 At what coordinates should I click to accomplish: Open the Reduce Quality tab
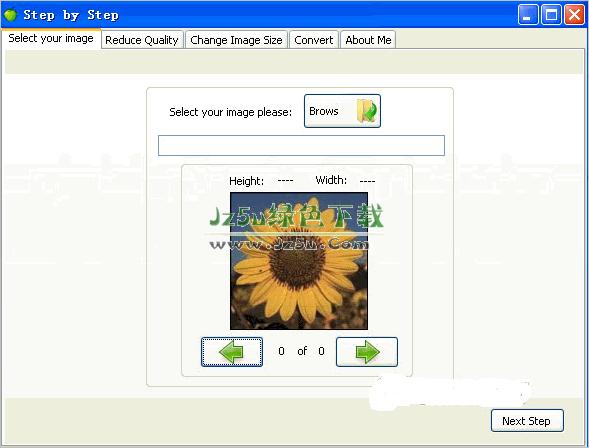tap(142, 40)
